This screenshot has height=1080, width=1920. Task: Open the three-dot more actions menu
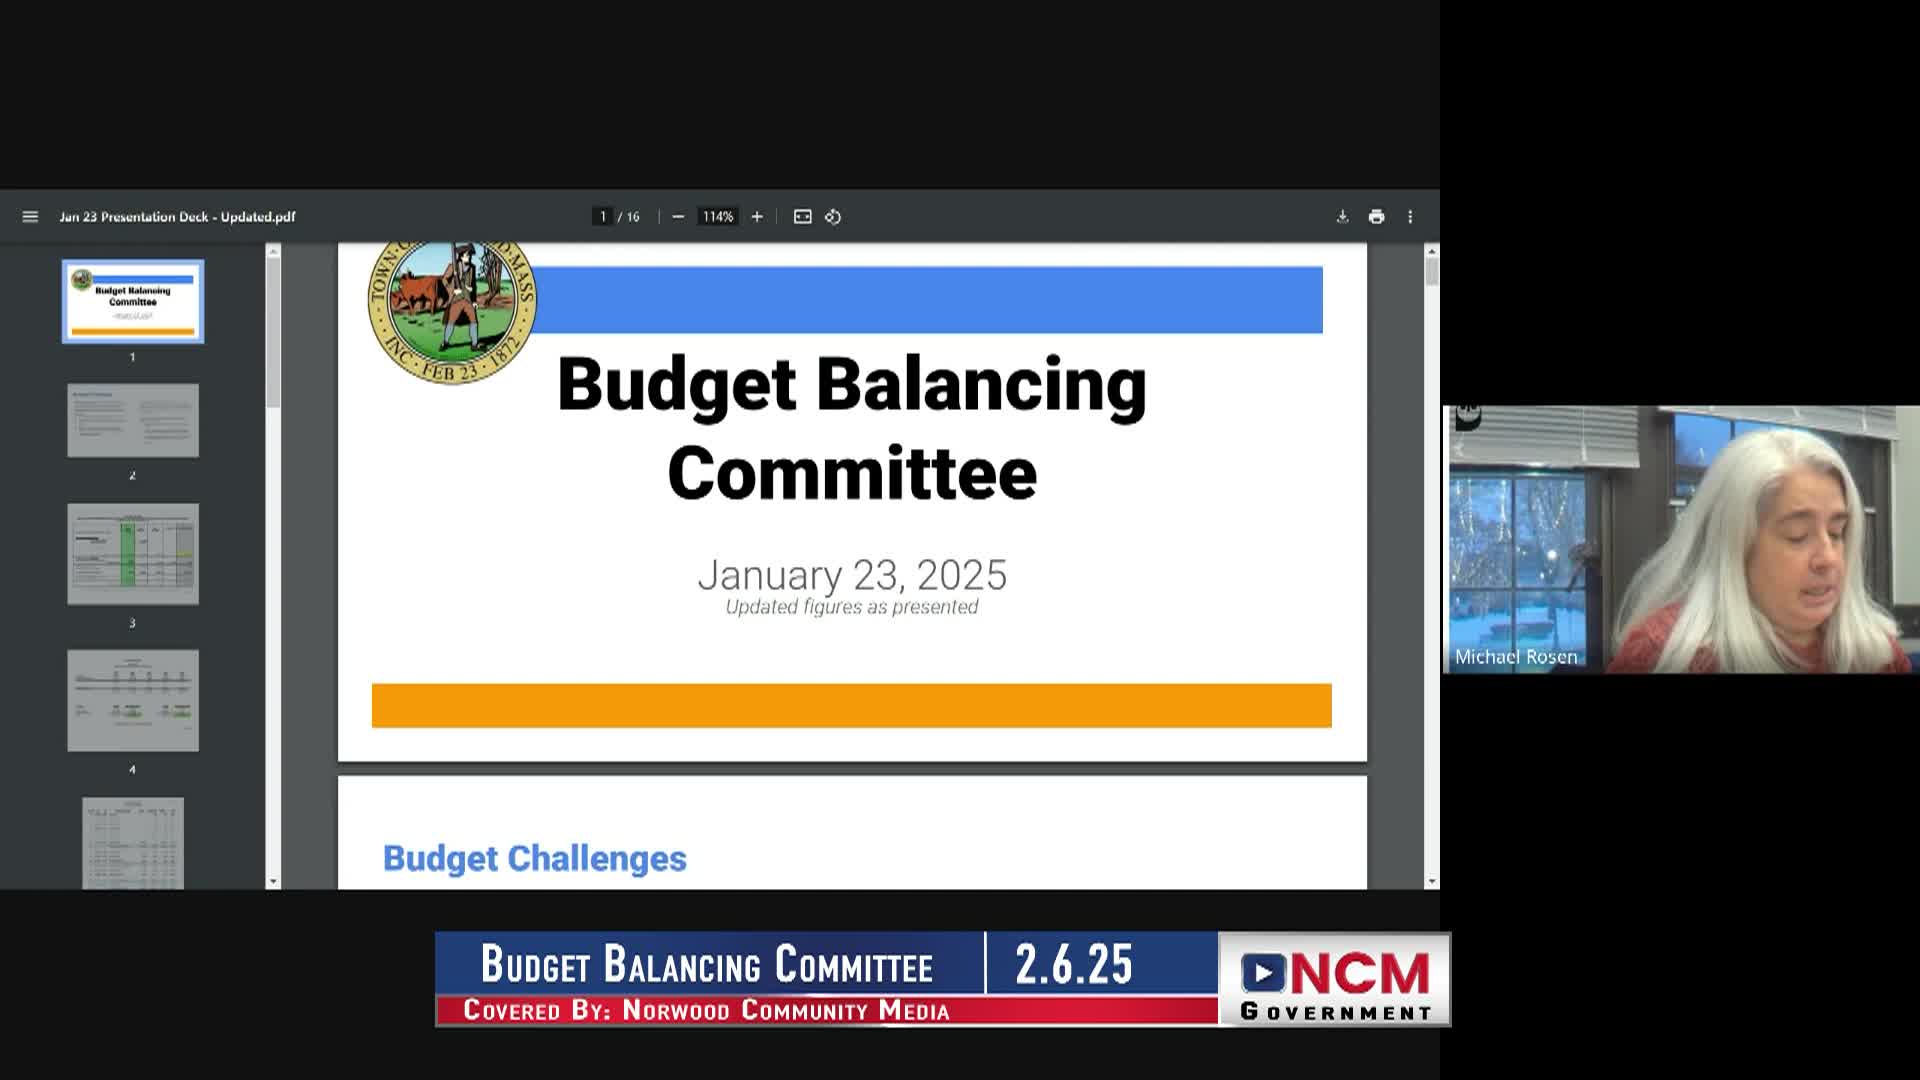1410,217
